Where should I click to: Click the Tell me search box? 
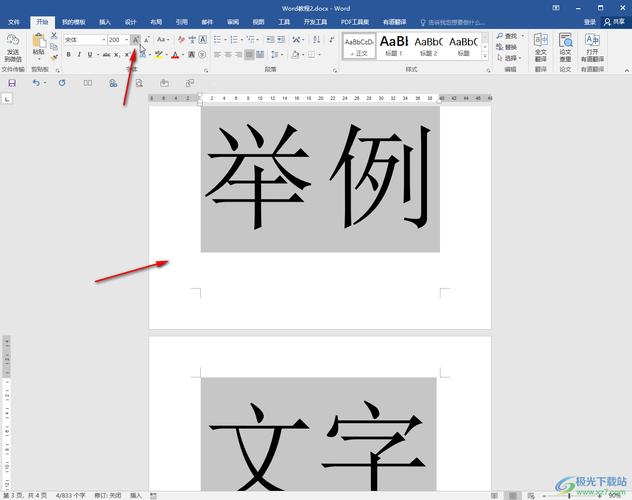click(453, 22)
